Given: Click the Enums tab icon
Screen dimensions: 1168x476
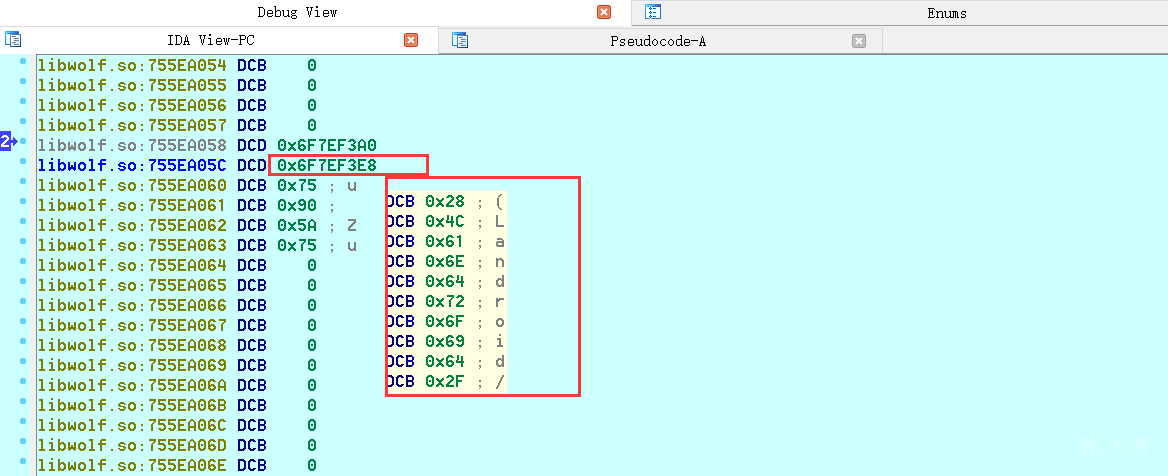Looking at the screenshot, I should pyautogui.click(x=653, y=12).
